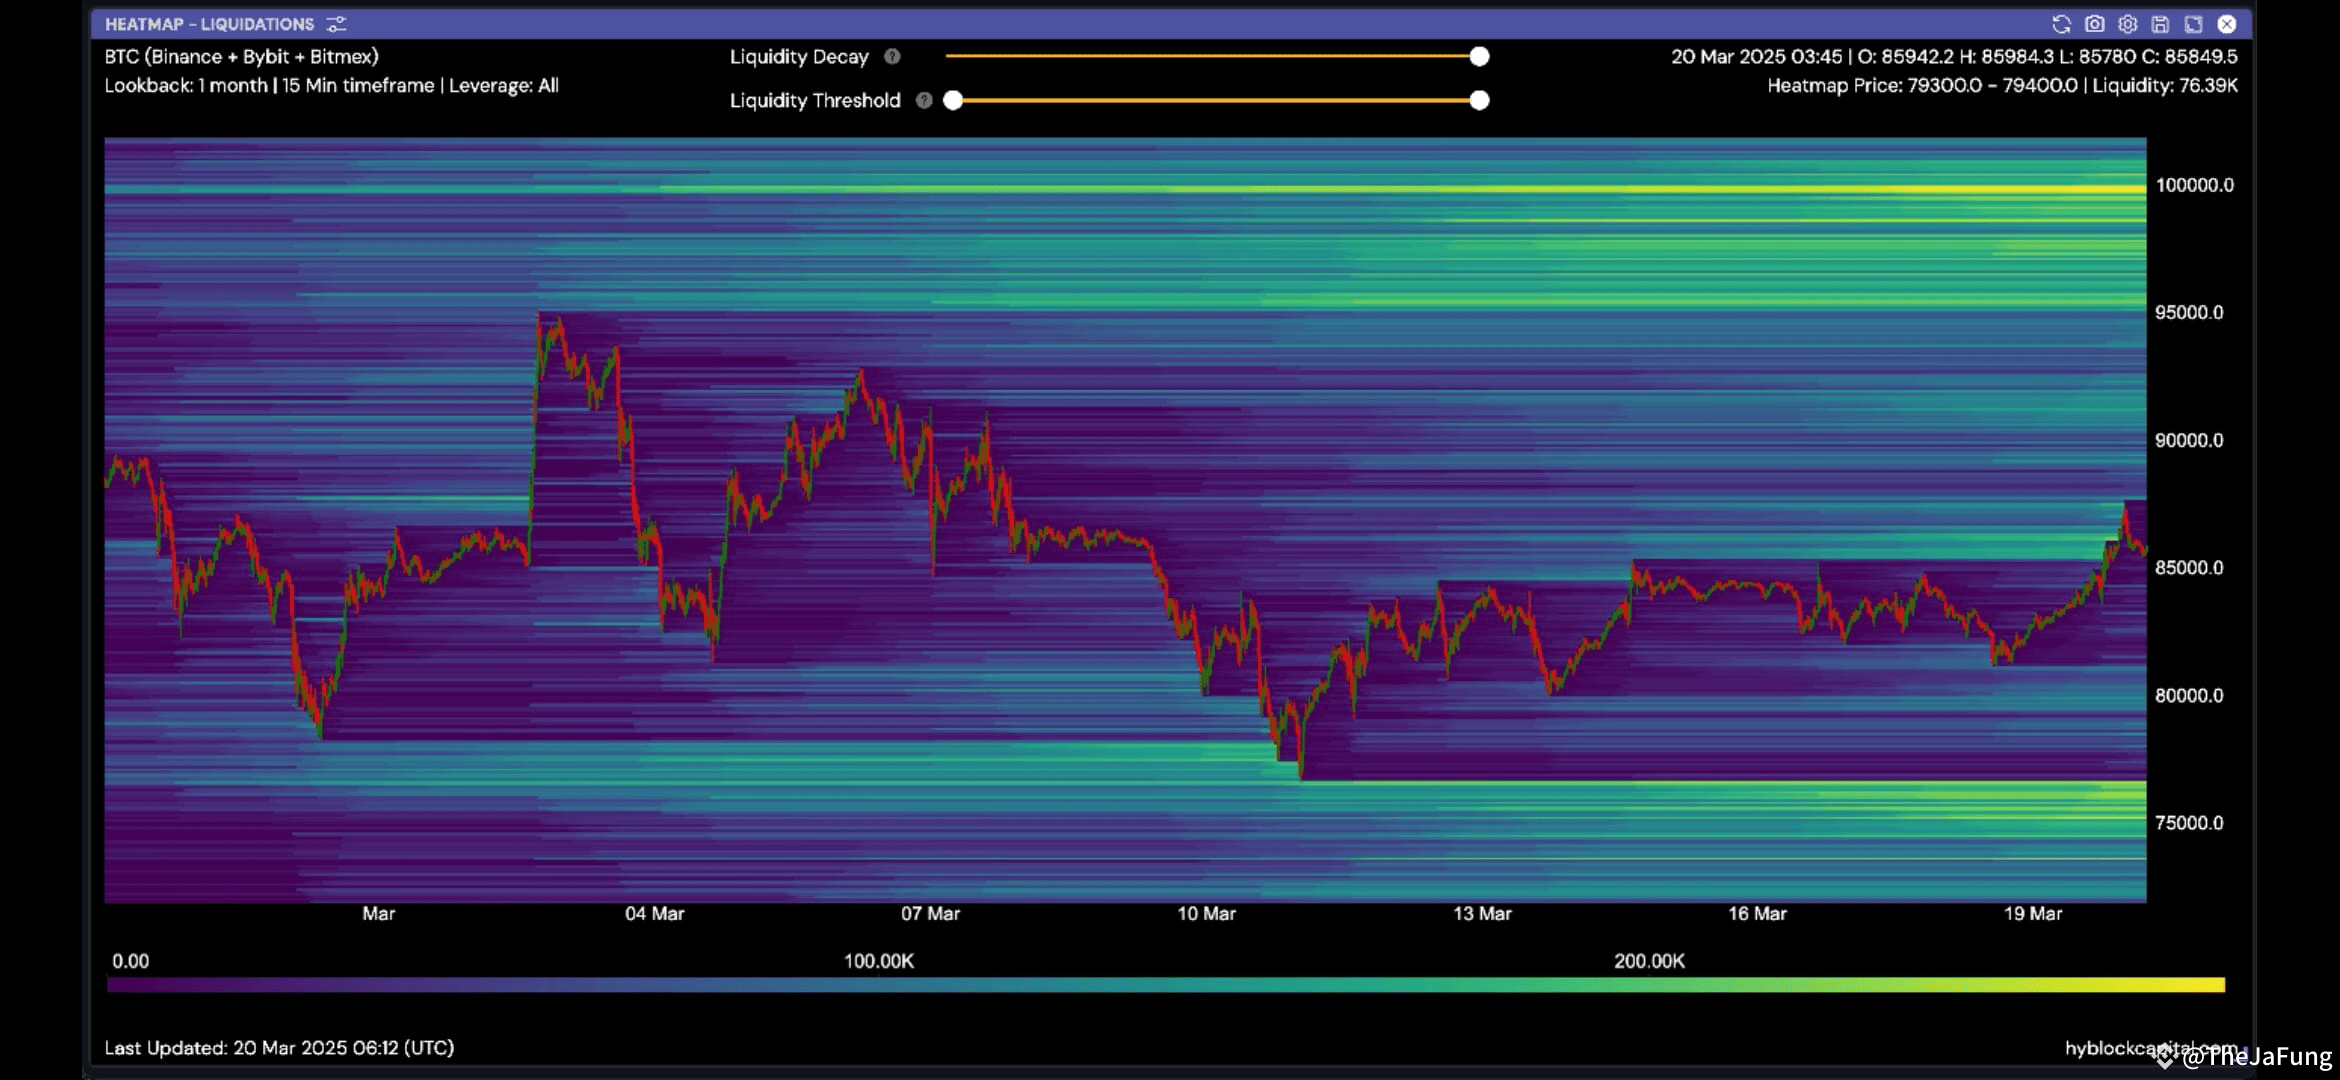The height and width of the screenshot is (1080, 2340).
Task: Click the 07 Mar date axis label
Action: pyautogui.click(x=930, y=914)
